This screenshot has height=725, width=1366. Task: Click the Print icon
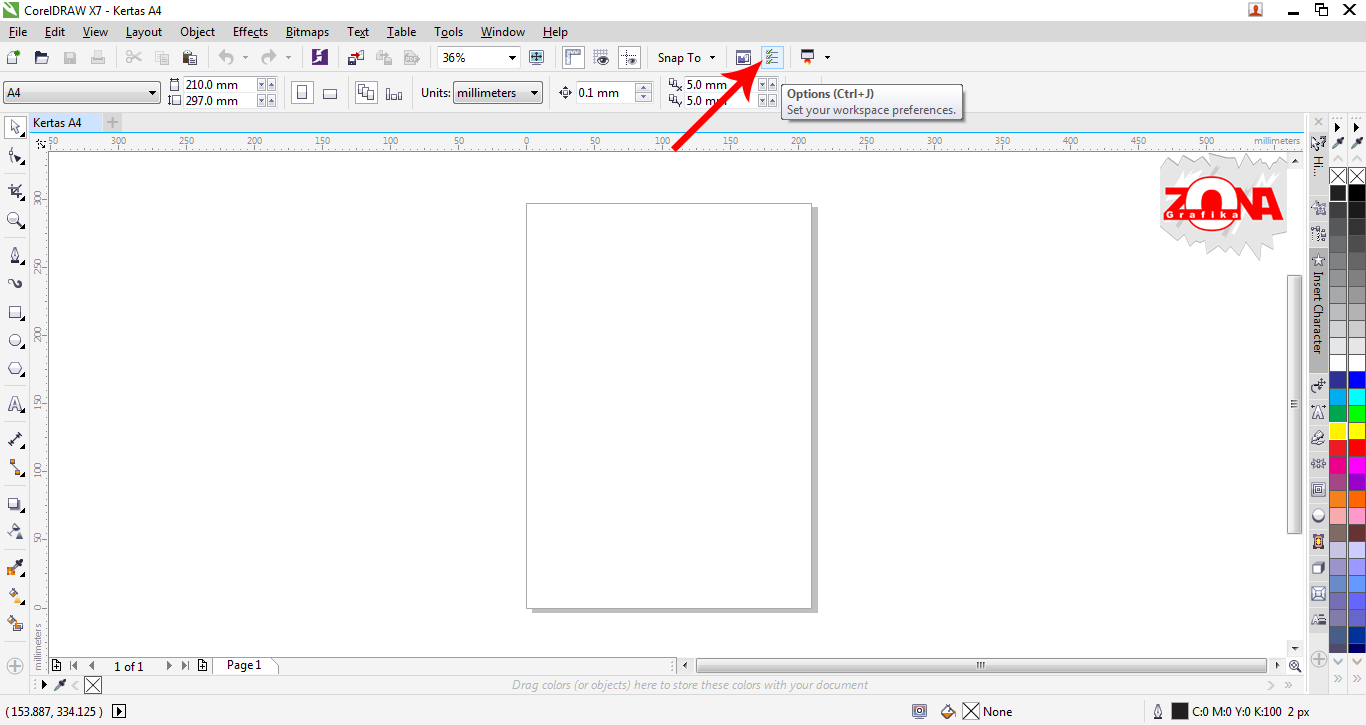(98, 58)
